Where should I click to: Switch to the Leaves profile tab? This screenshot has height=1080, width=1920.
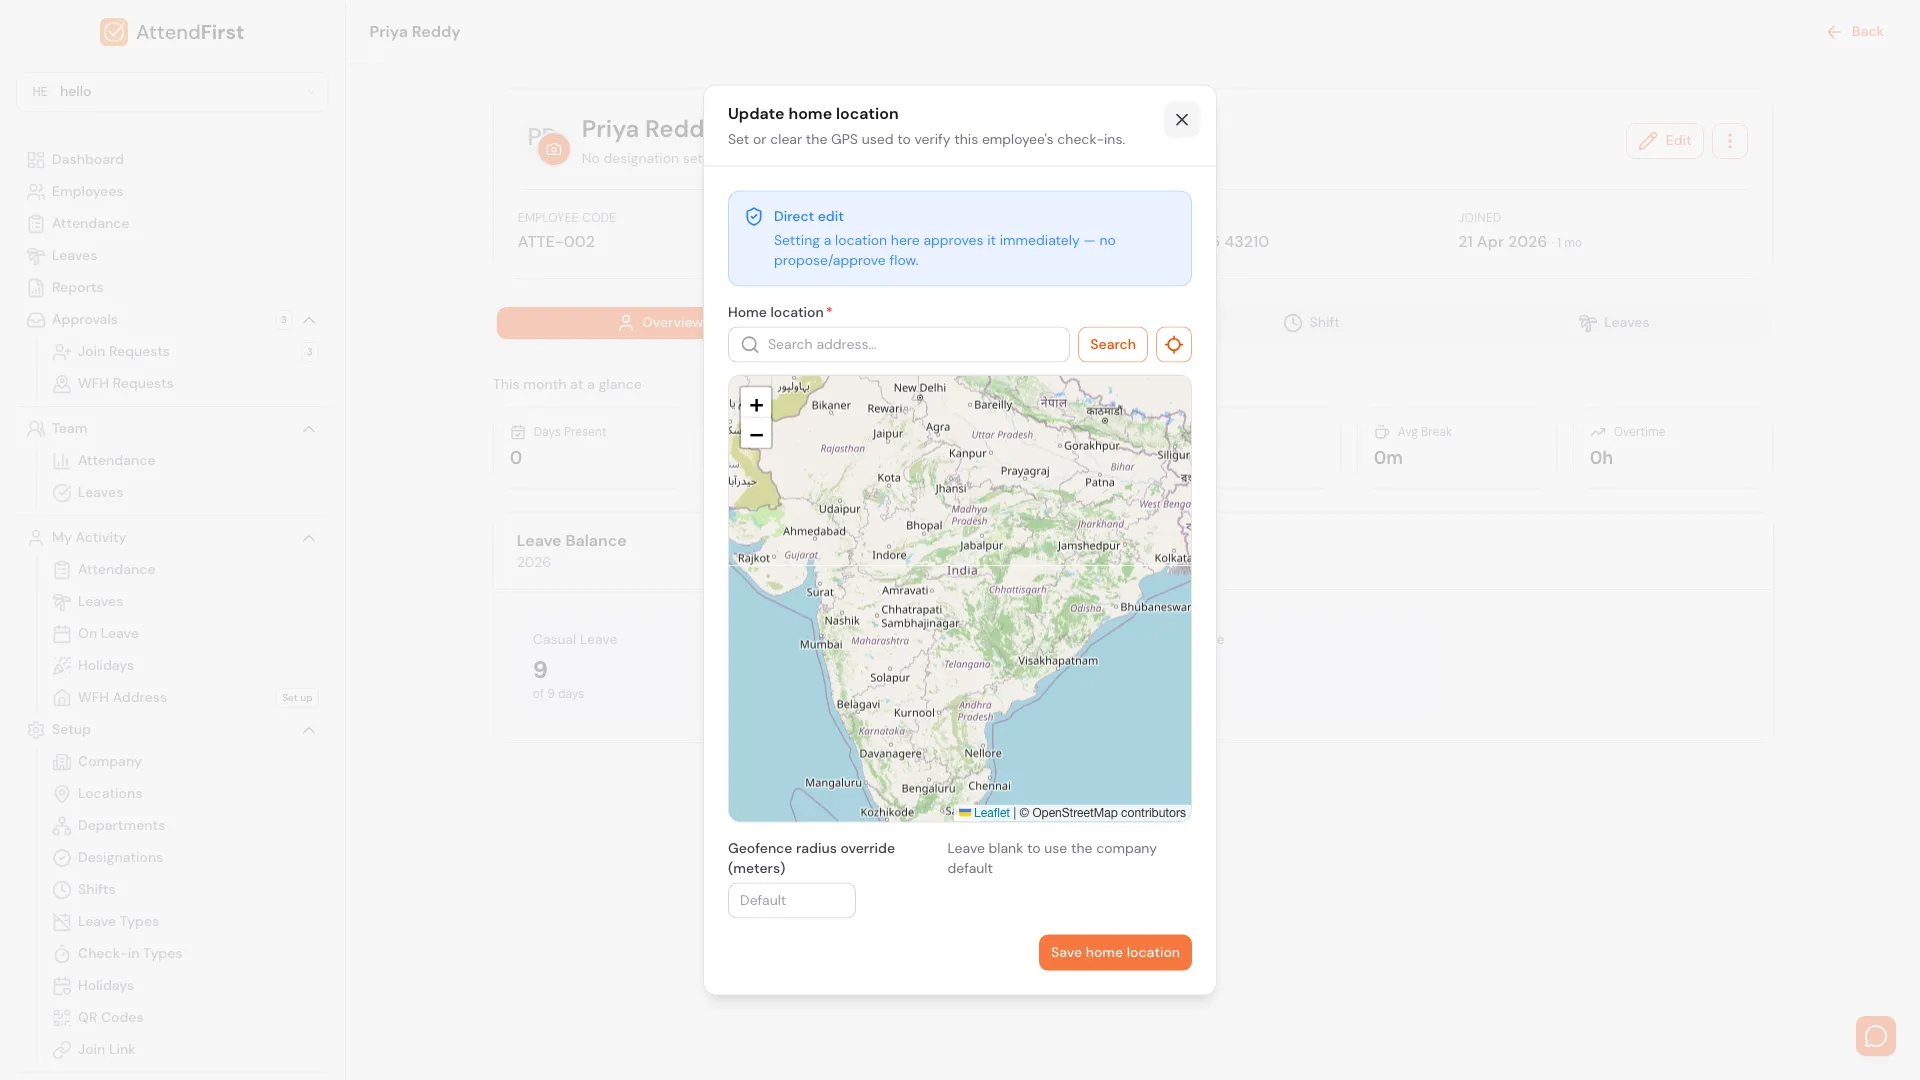tap(1613, 323)
